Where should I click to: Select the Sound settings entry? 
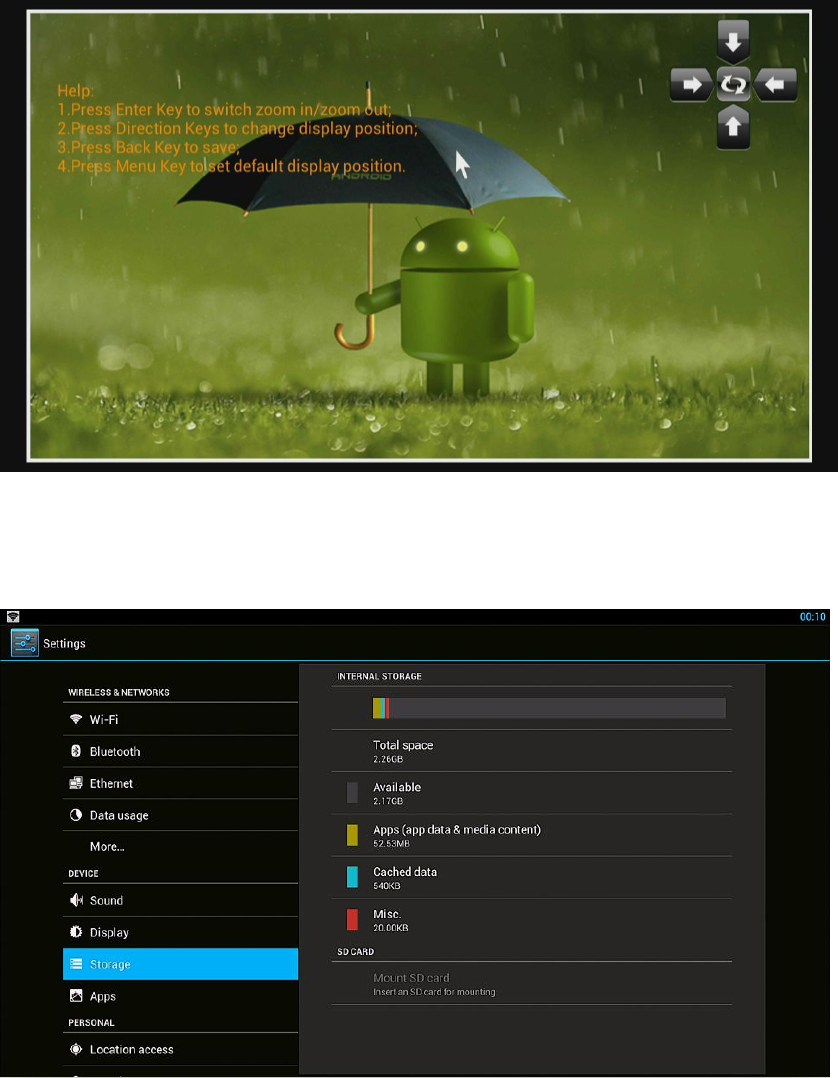180,900
